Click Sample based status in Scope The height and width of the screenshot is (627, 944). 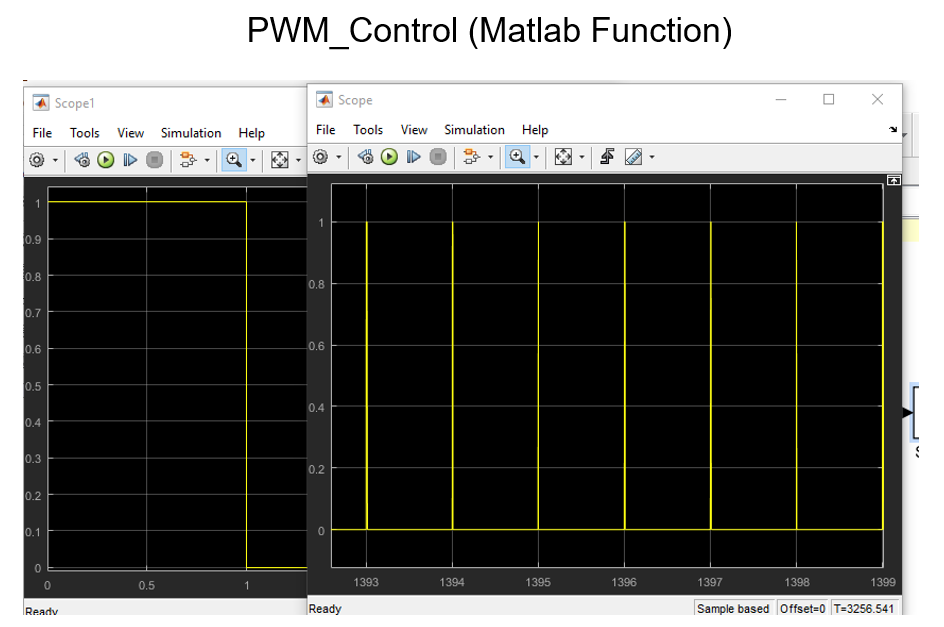(x=733, y=608)
